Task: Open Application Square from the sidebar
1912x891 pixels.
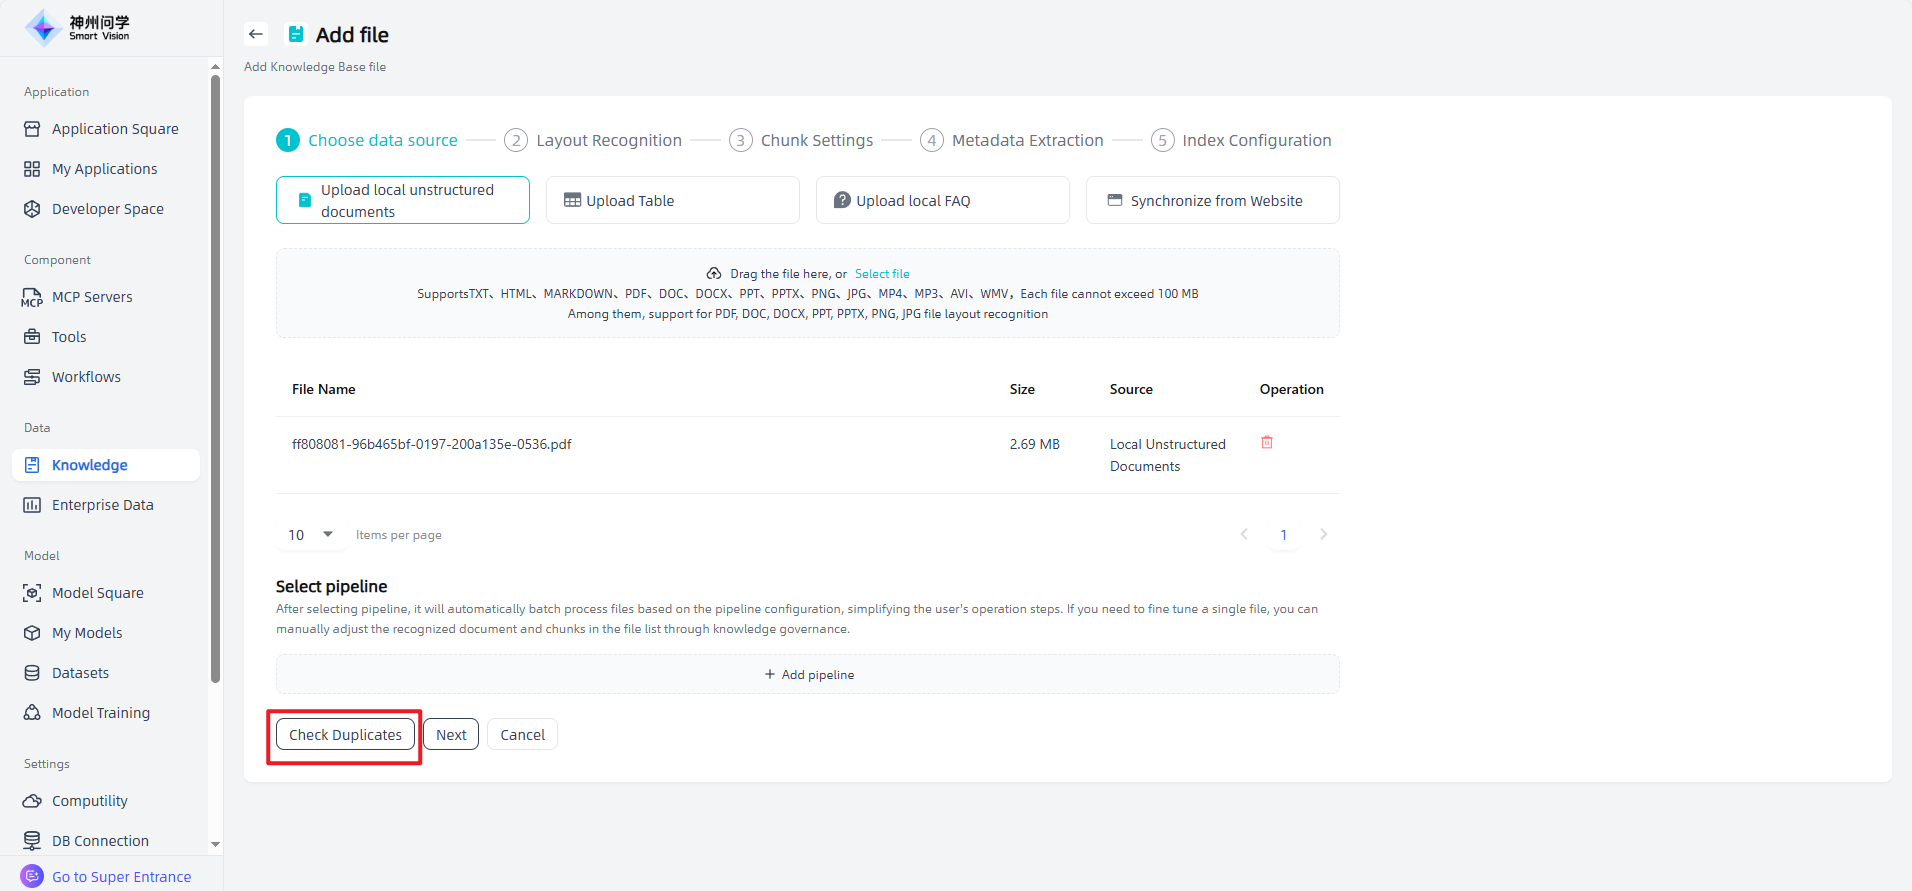Action: point(115,129)
